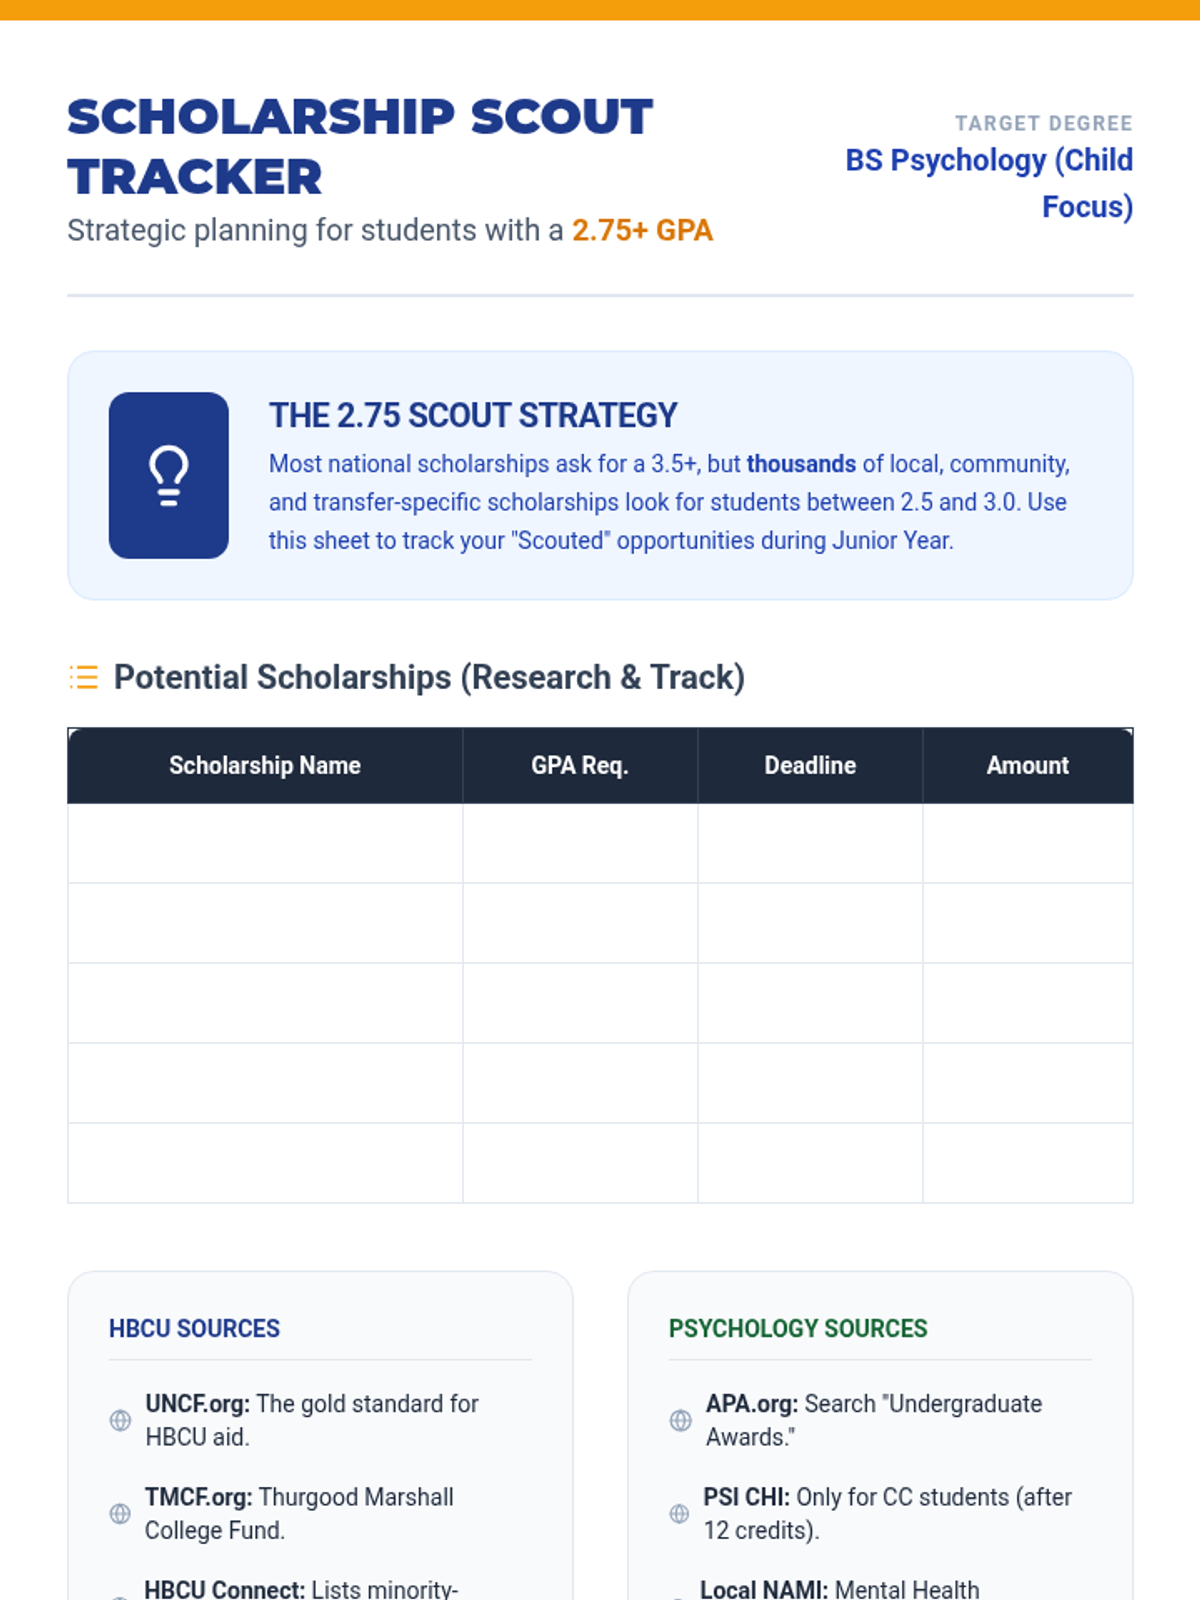Click the Scholarship Name column header

point(265,765)
